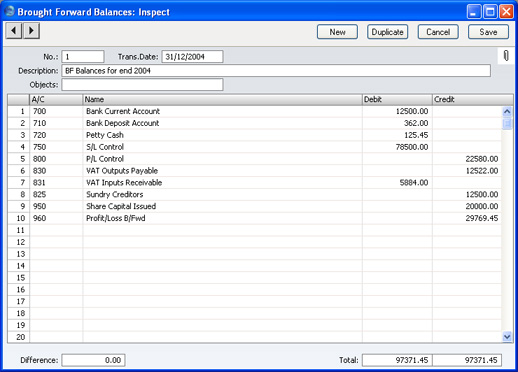
Task: Click the table scrollbar thumb
Action: [507, 124]
